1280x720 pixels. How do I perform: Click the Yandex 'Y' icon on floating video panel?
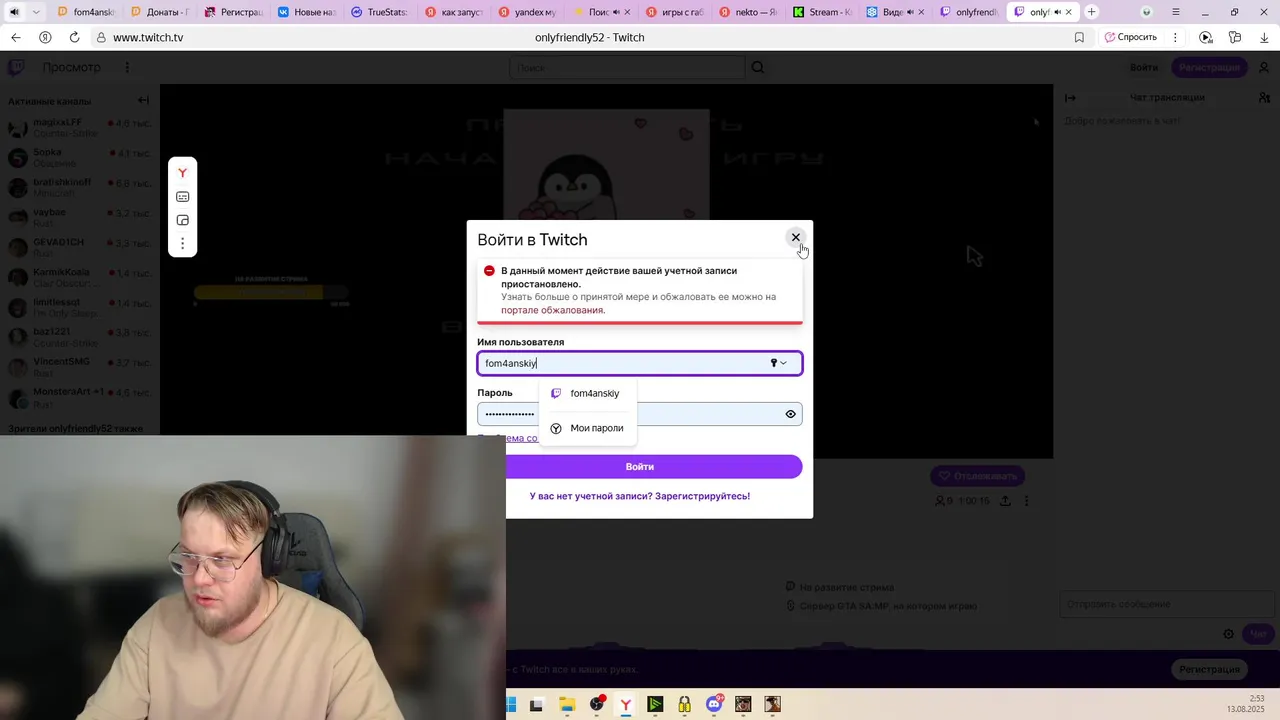pos(182,173)
